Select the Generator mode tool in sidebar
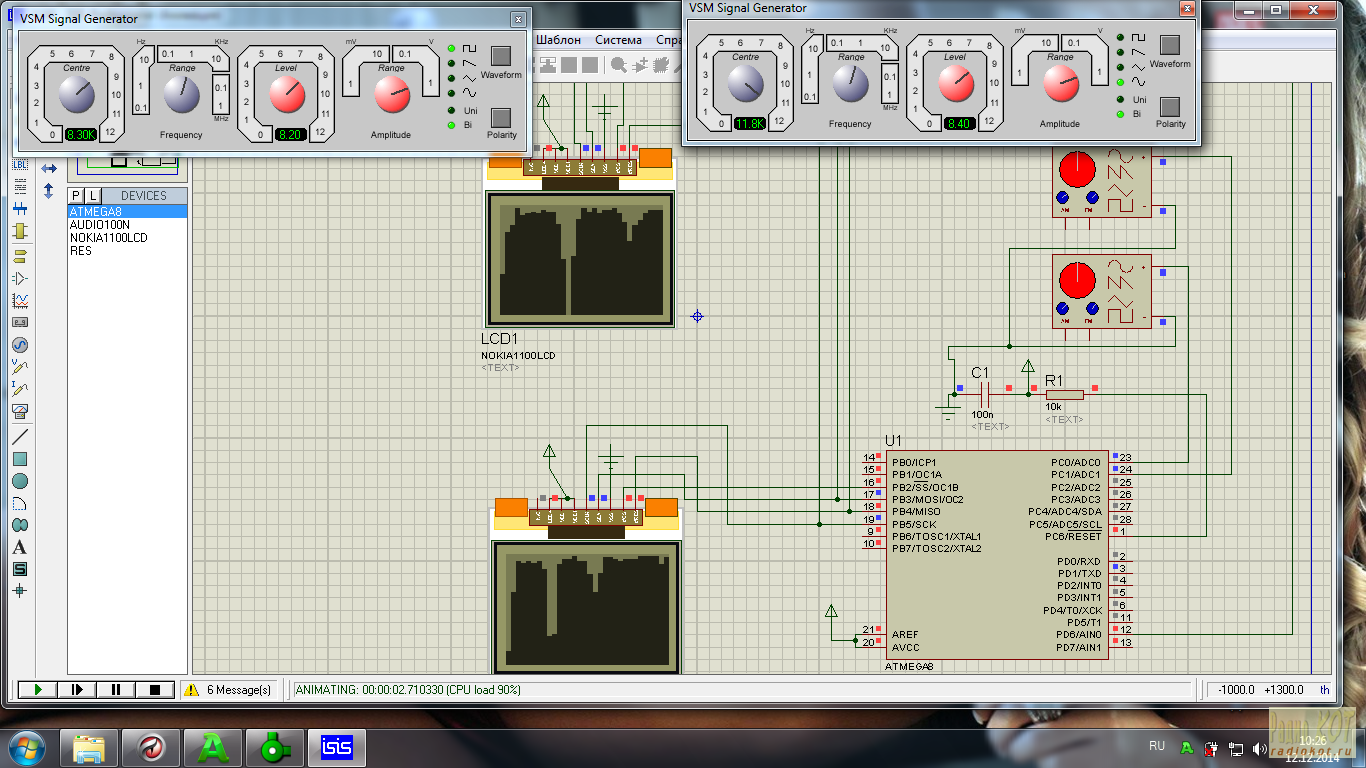Viewport: 1366px width, 768px height. point(19,345)
